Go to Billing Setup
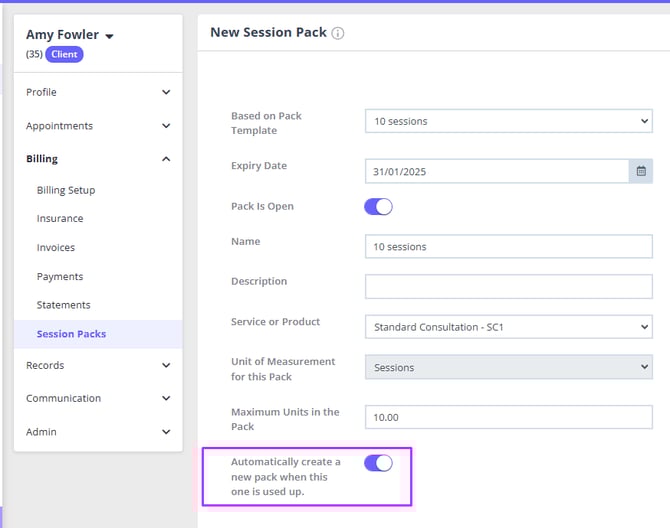The width and height of the screenshot is (670, 528). point(66,190)
